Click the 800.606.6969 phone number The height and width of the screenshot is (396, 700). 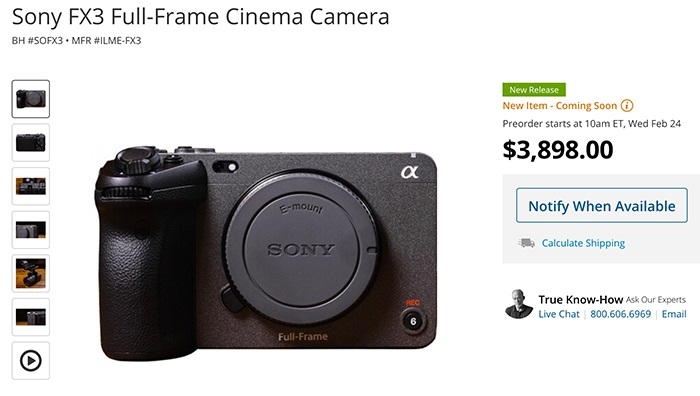click(621, 314)
